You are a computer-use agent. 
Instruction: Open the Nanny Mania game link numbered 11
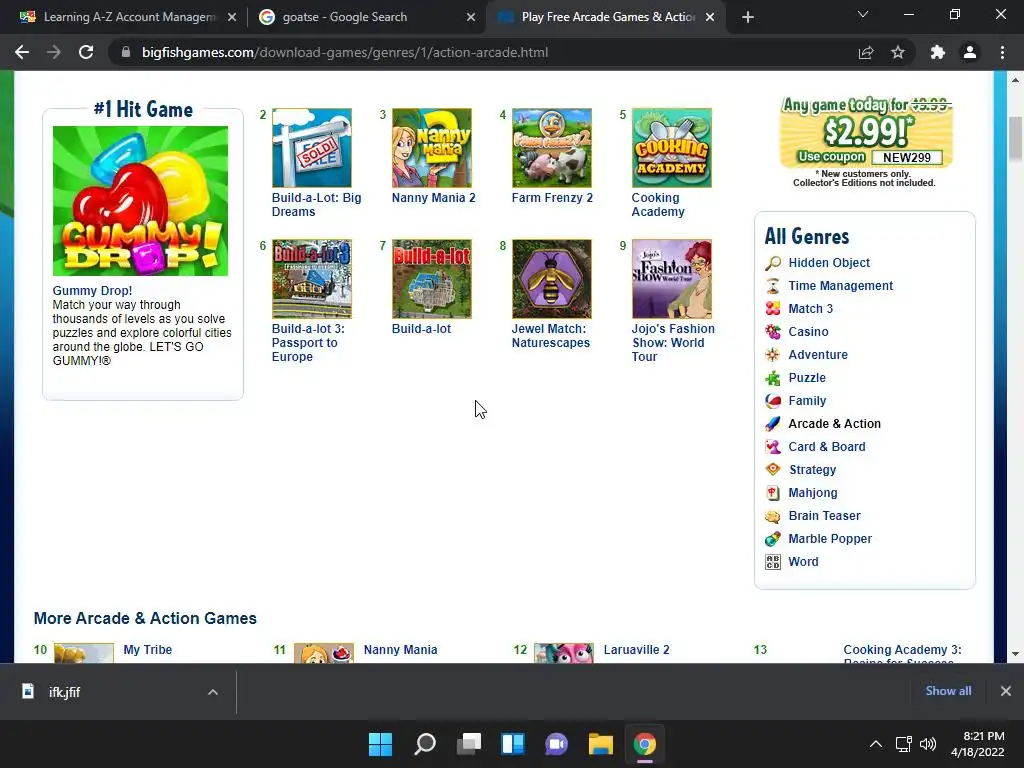(400, 650)
